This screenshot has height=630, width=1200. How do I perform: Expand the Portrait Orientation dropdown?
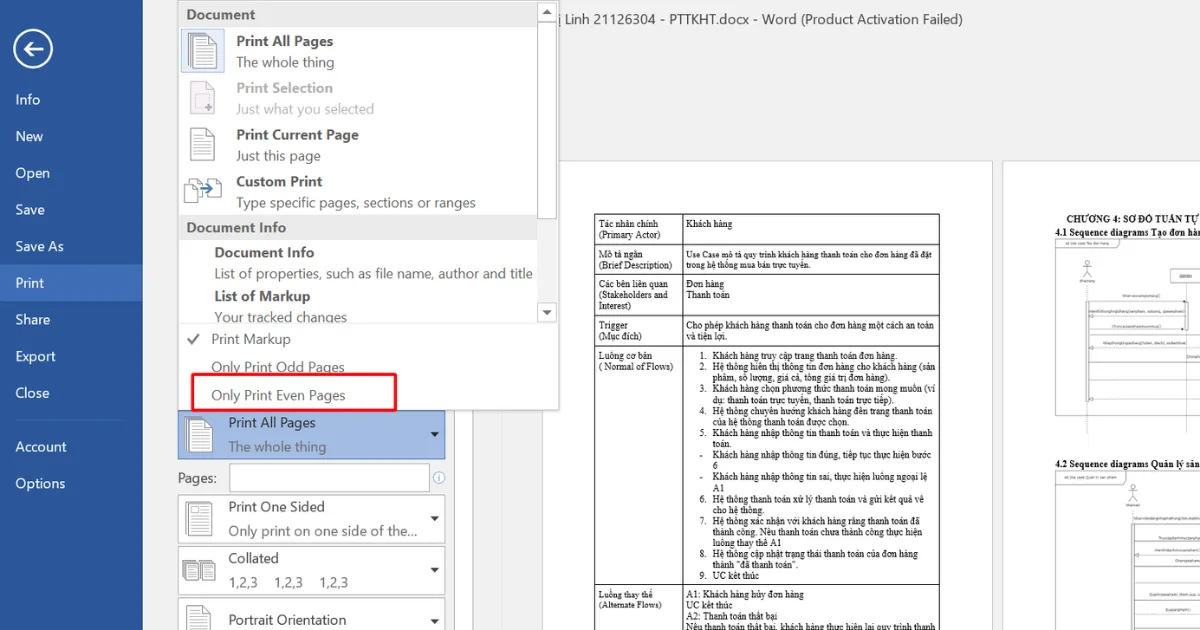tap(312, 615)
